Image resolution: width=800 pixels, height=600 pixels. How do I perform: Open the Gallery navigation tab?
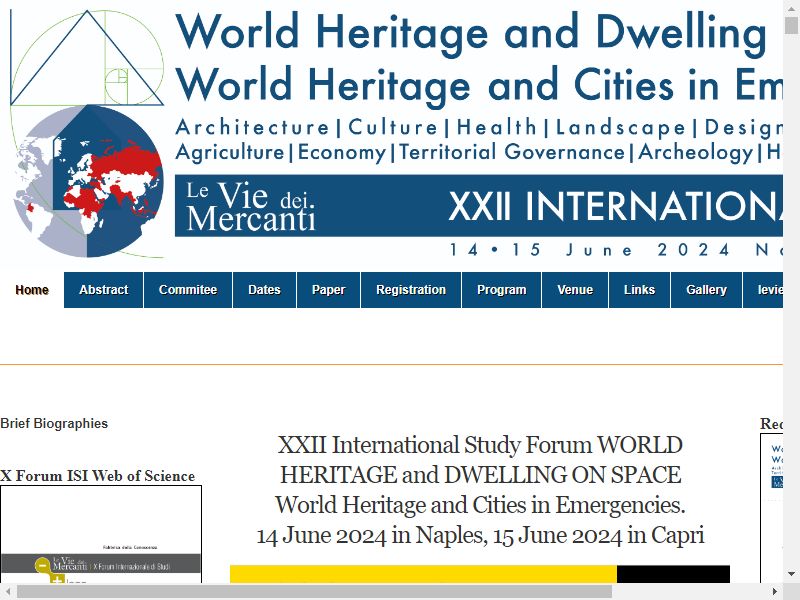[x=706, y=290]
